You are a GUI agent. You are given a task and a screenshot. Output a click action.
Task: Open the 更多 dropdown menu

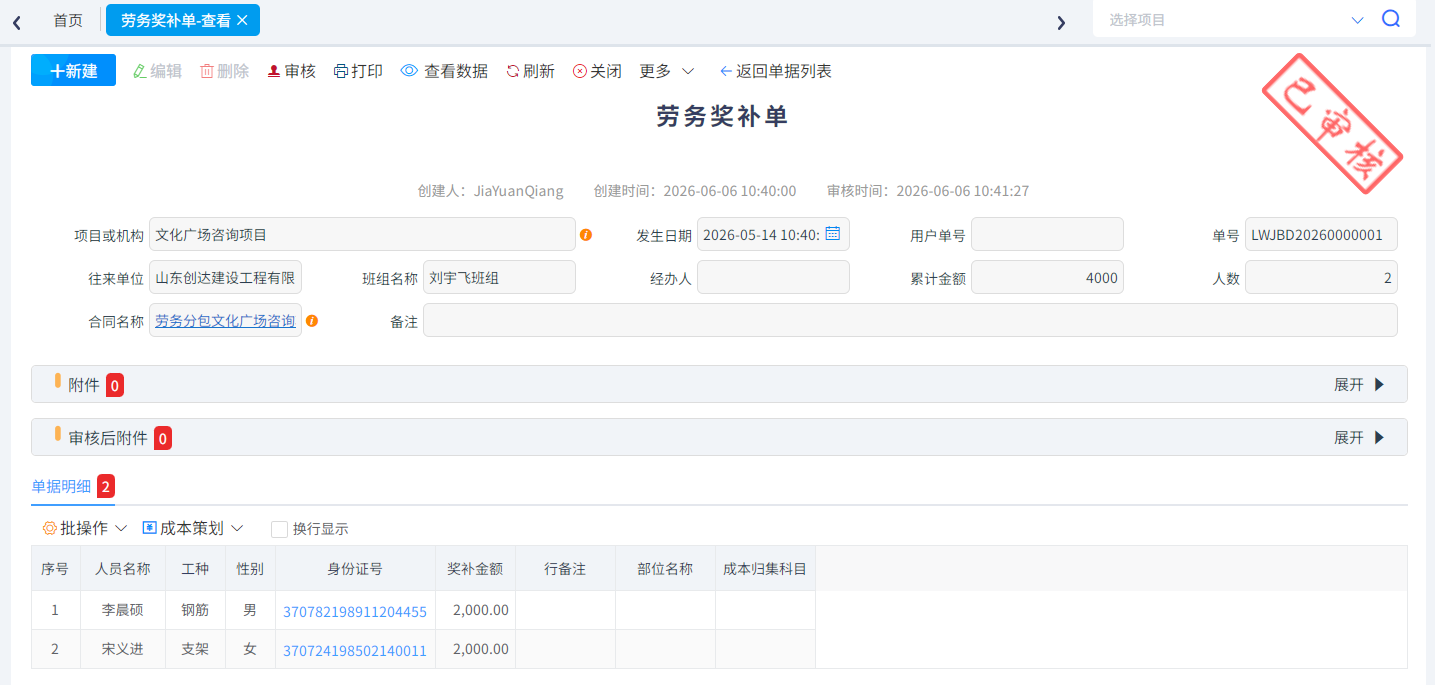pyautogui.click(x=667, y=71)
